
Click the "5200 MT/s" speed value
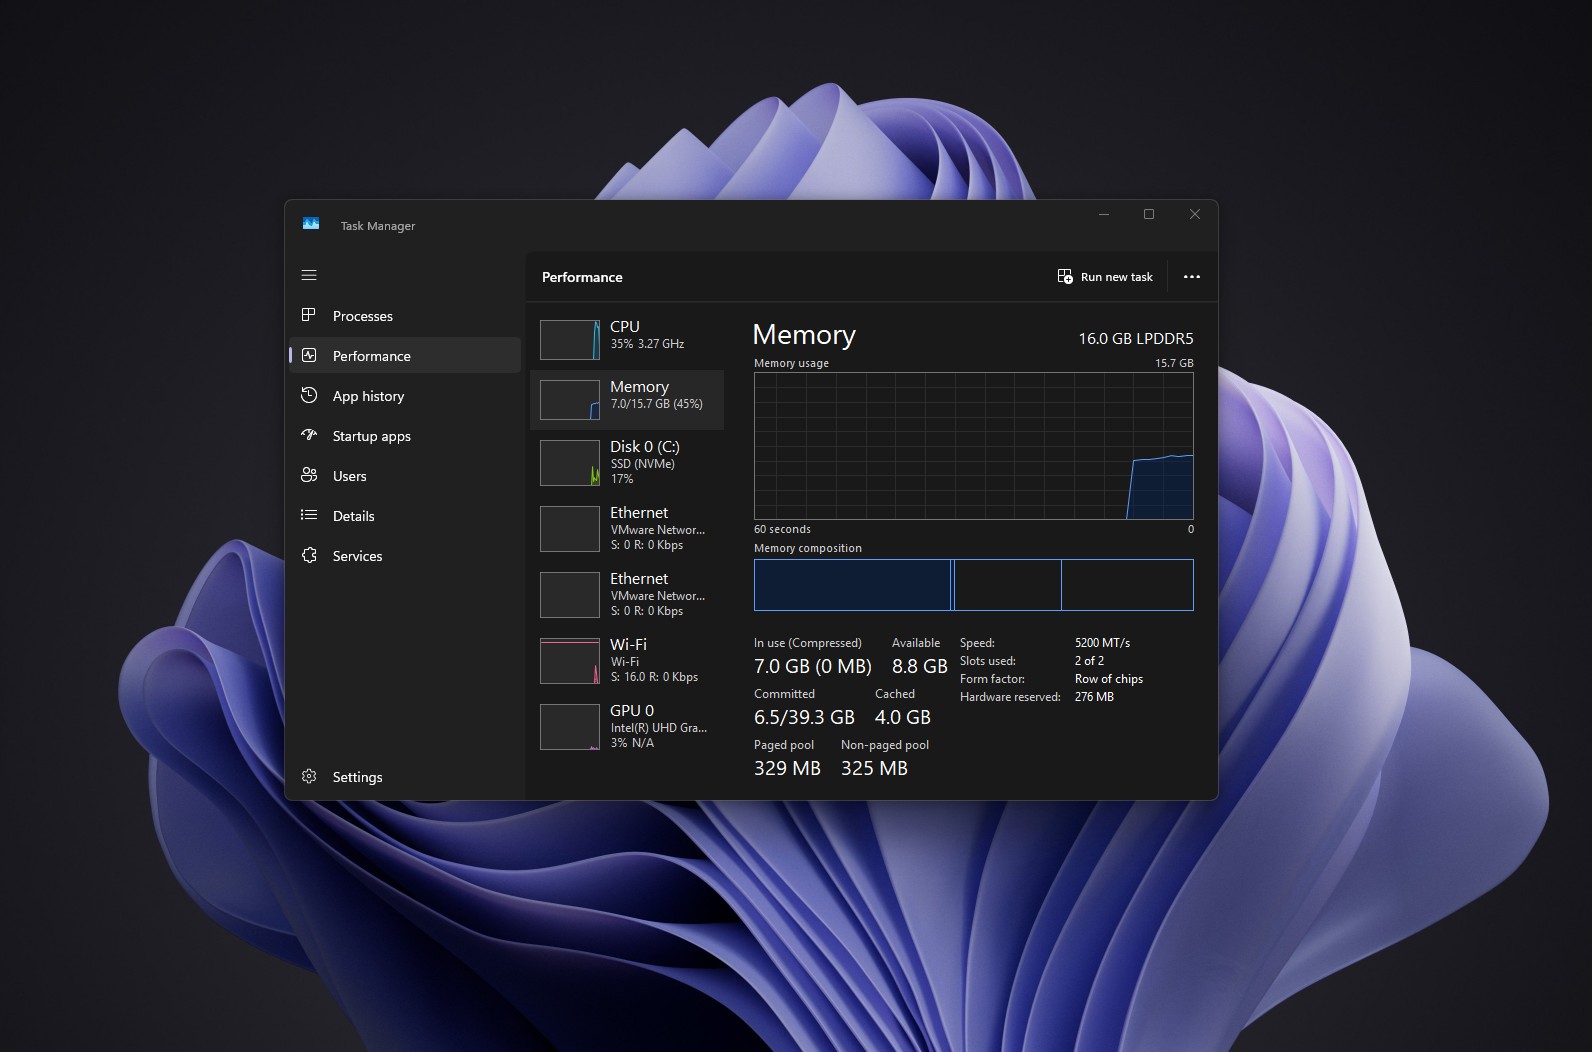click(1102, 643)
